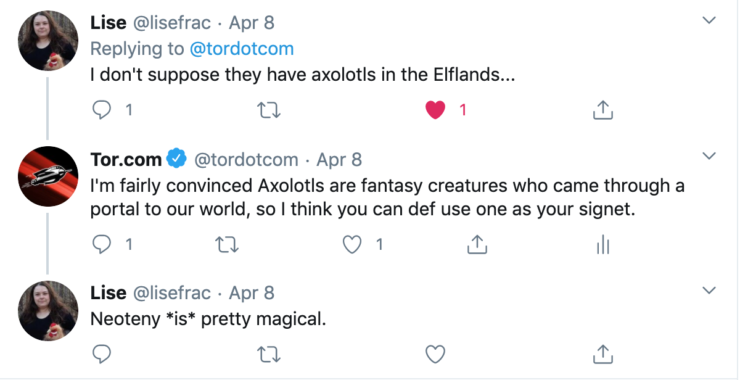Viewport: 740px width, 380px height.
Task: Open more options for Lise's first tweet
Action: [709, 20]
